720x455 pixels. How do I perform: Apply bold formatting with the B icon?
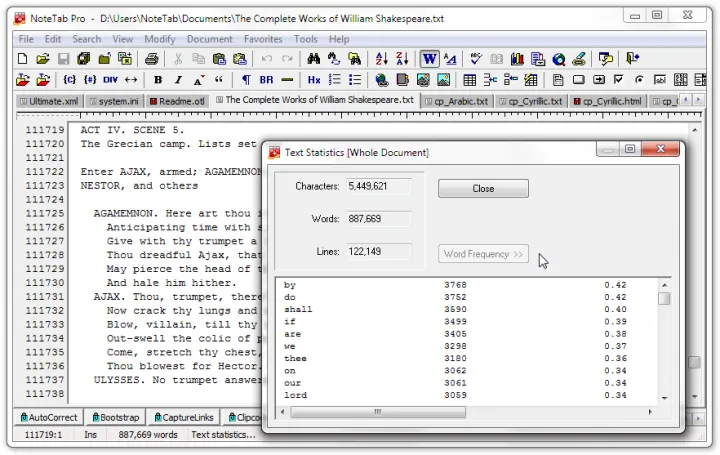(x=158, y=80)
